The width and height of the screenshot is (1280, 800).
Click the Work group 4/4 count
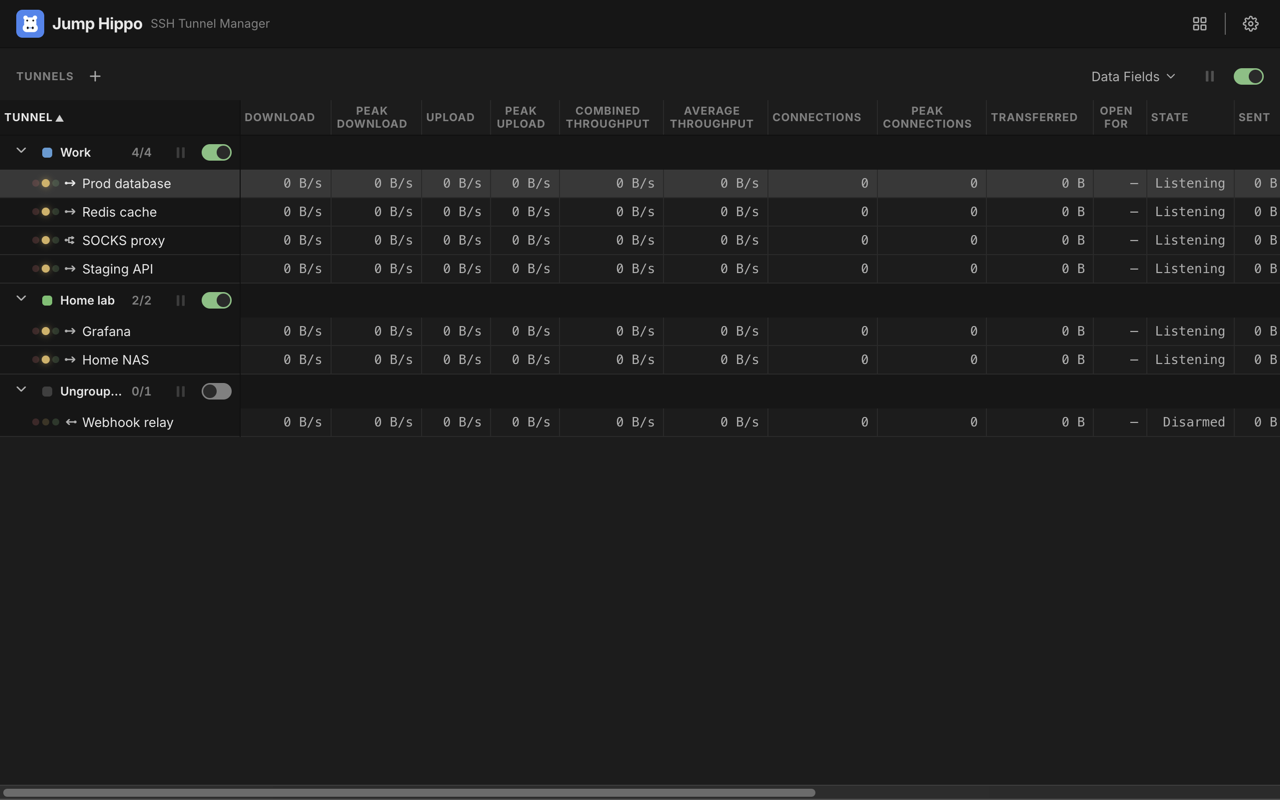click(x=141, y=153)
